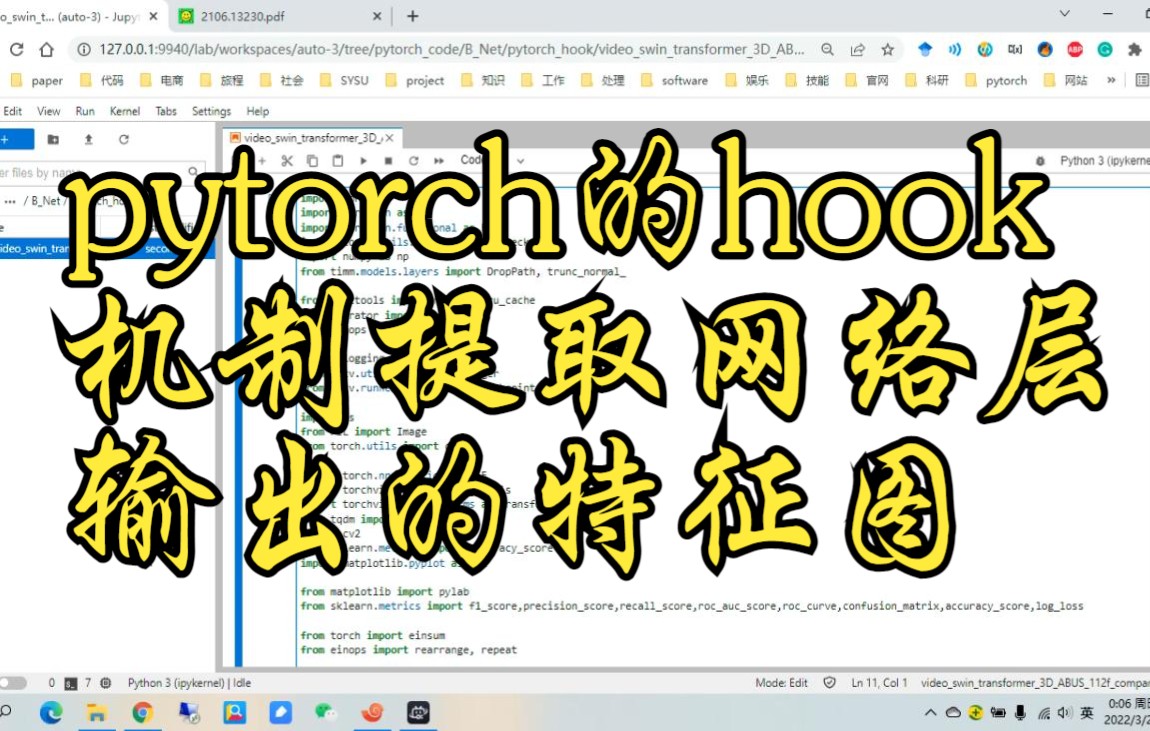The width and height of the screenshot is (1150, 731).
Task: Open the new launcher blue plus button
Action: point(15,139)
